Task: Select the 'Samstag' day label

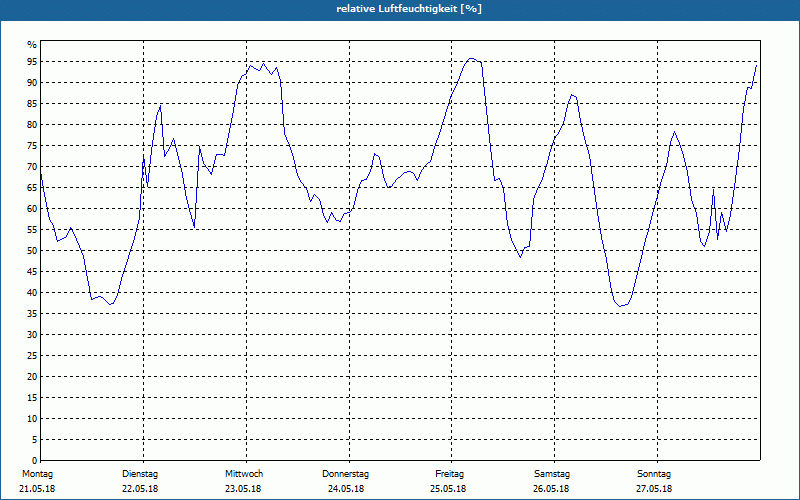Action: click(x=552, y=474)
